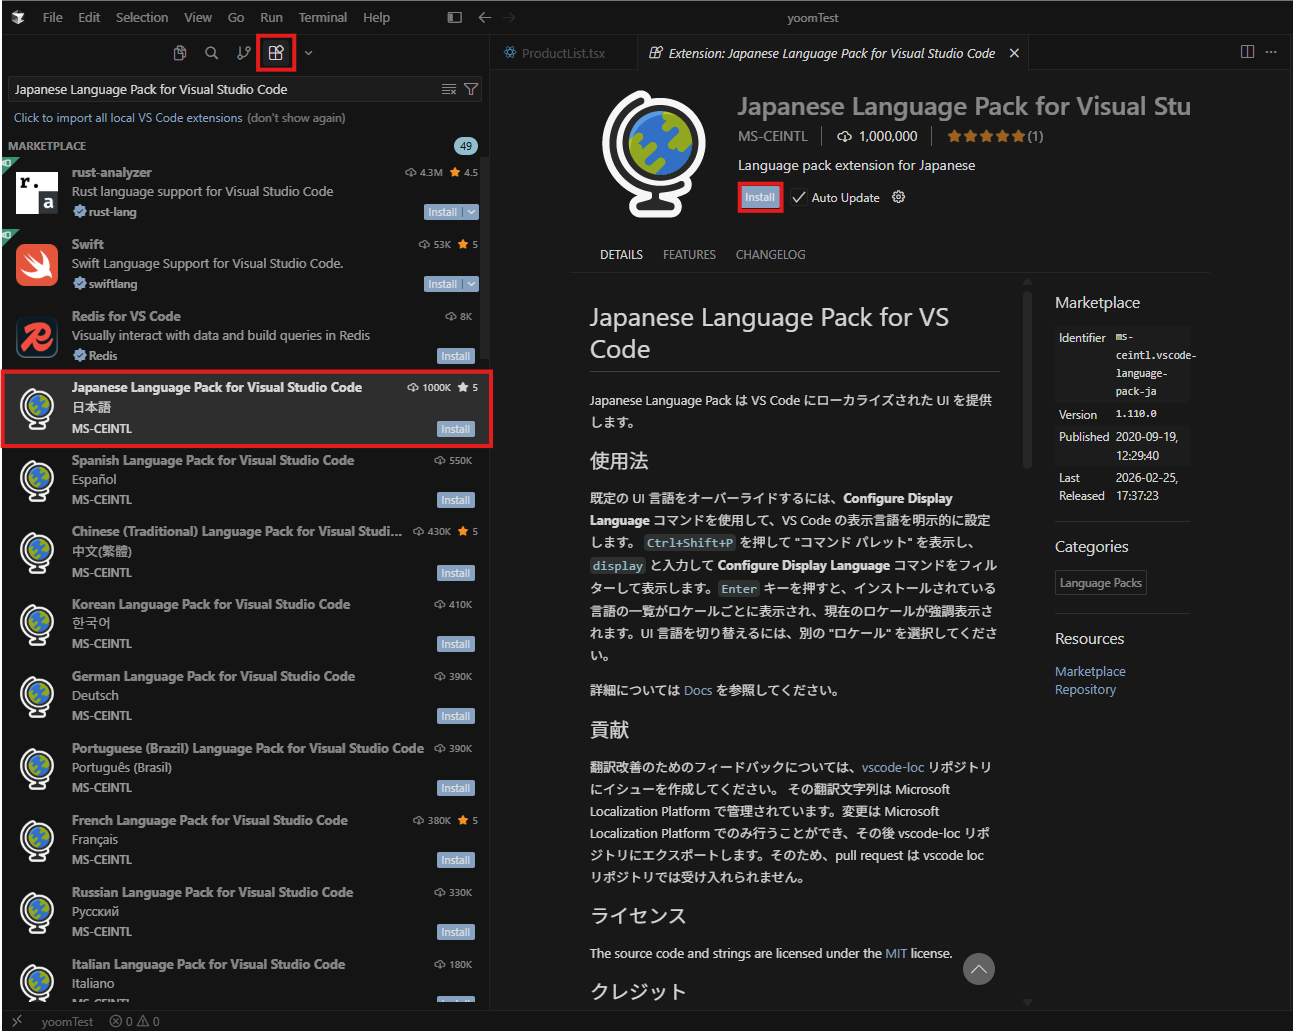The image size is (1293, 1031).
Task: Clear the extensions search results icon
Action: pyautogui.click(x=449, y=89)
